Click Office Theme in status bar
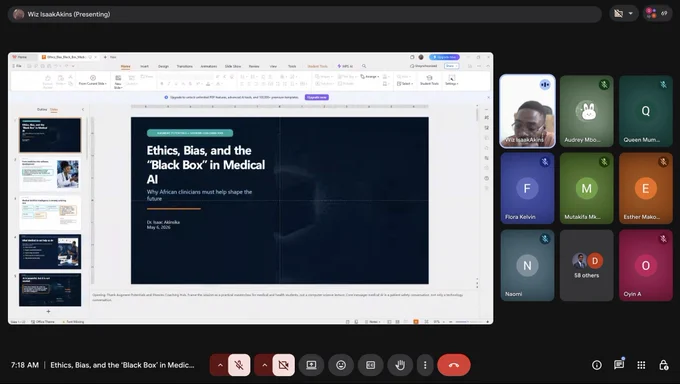Image resolution: width=680 pixels, height=384 pixels. tap(43, 322)
